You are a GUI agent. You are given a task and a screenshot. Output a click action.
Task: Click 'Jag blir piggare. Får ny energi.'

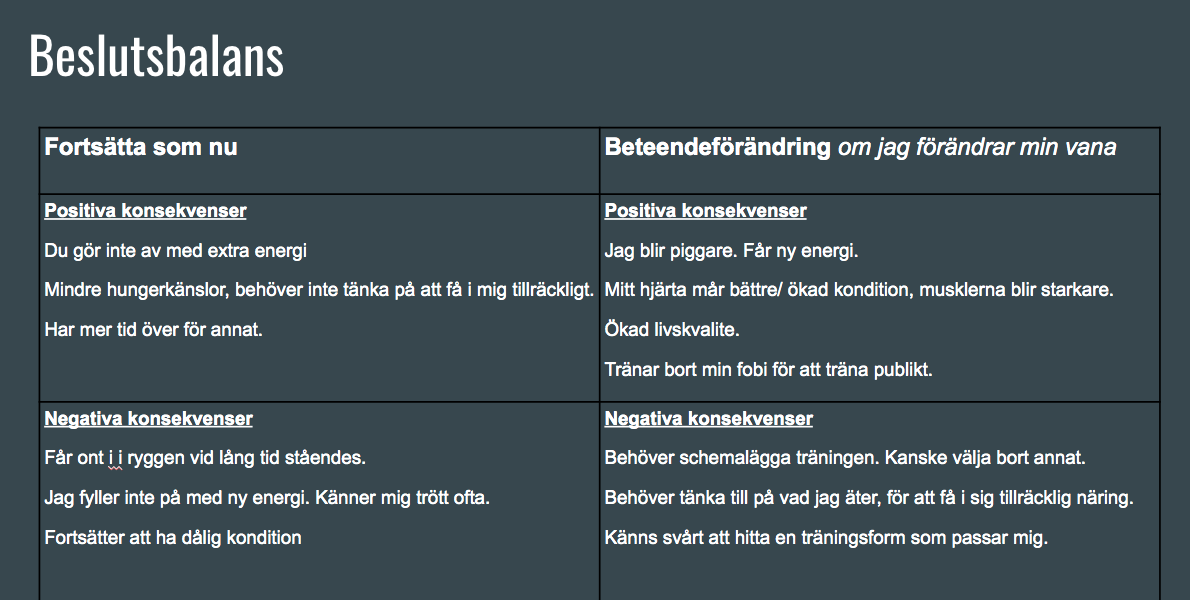[732, 251]
